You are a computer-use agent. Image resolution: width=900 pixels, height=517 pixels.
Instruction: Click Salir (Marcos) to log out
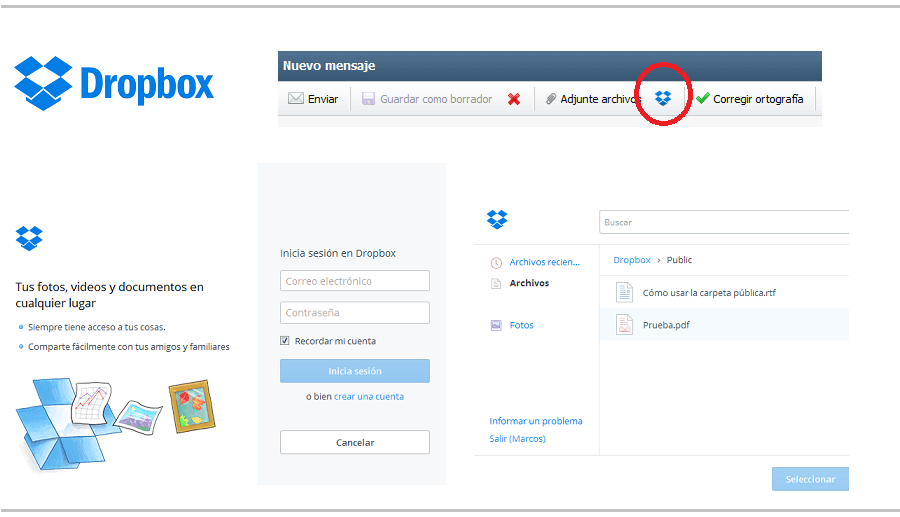point(517,439)
